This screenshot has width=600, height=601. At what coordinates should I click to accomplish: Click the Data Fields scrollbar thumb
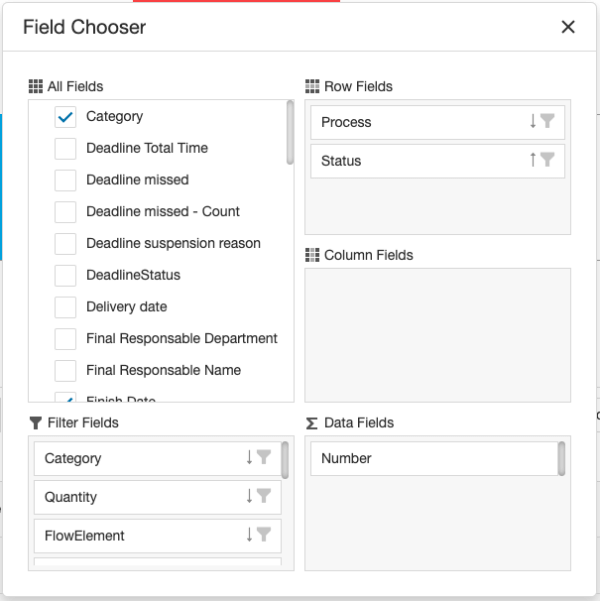[x=562, y=458]
